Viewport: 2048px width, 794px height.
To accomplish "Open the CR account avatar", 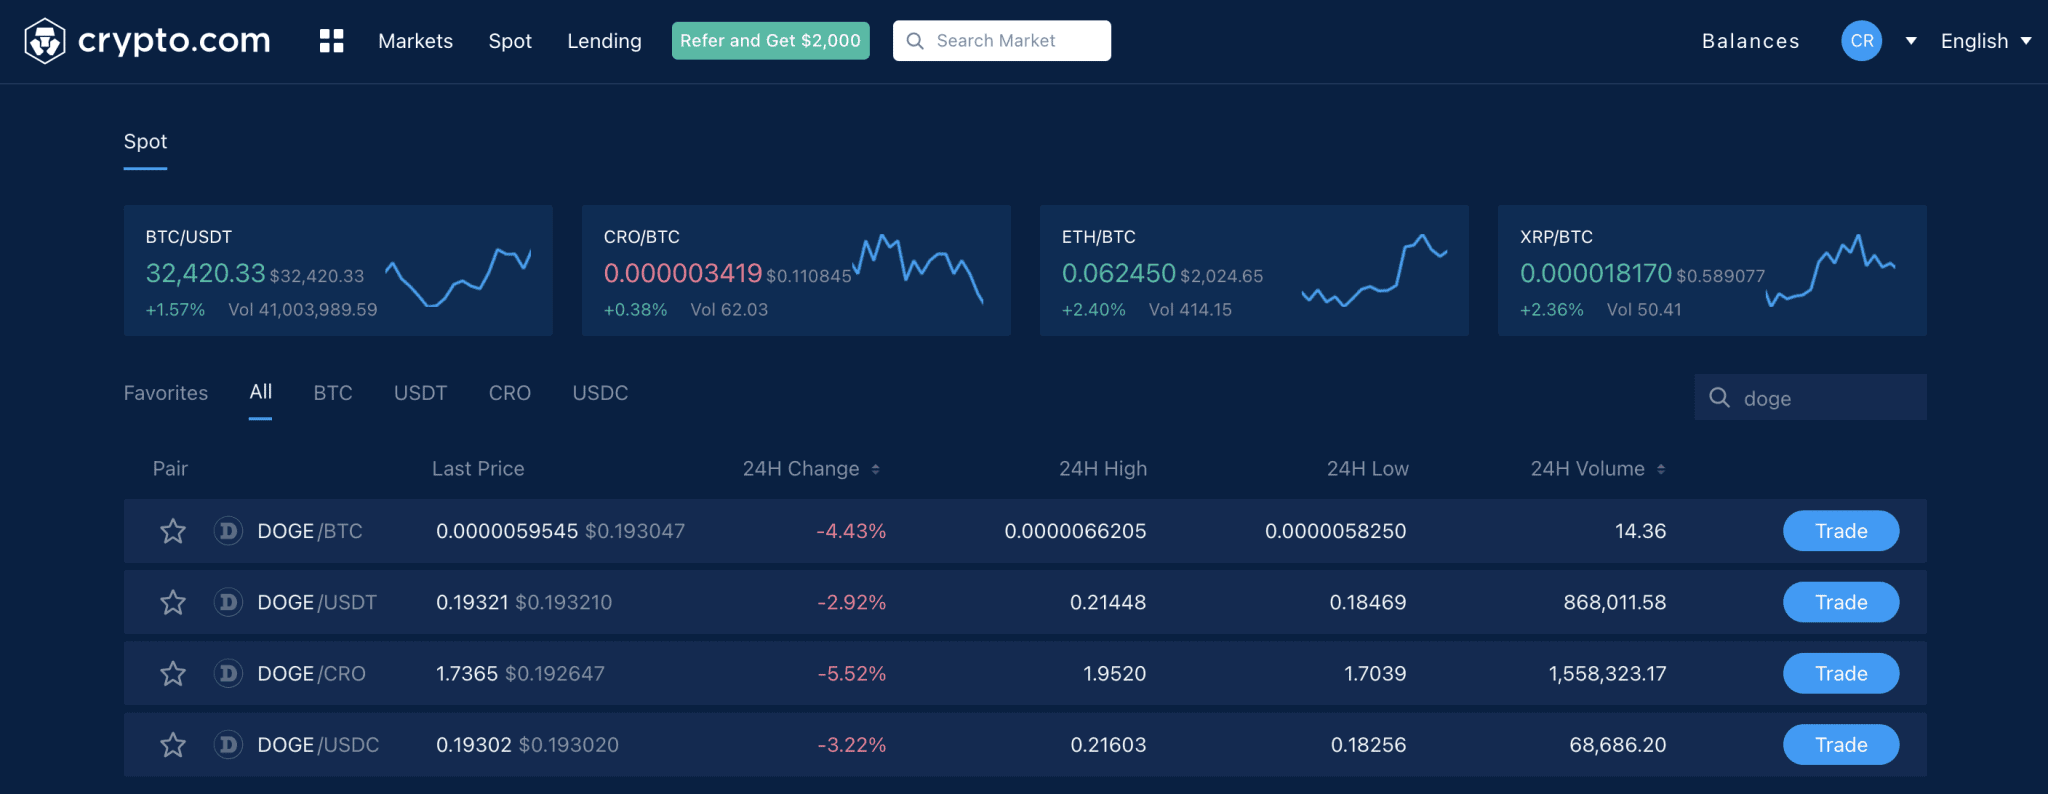I will [x=1861, y=41].
